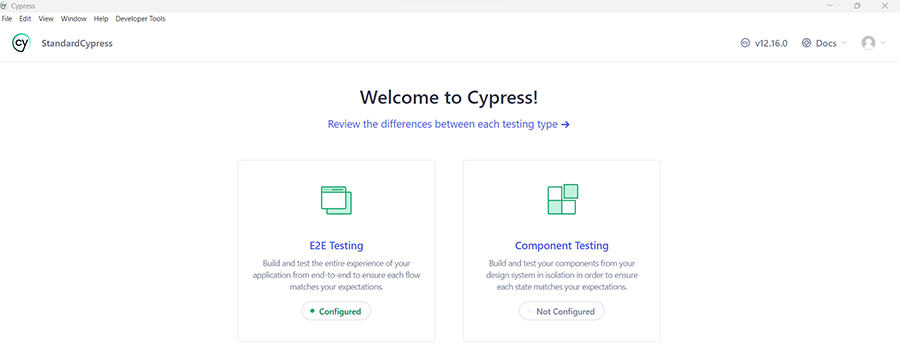Open the Edit menu
The image size is (900, 360).
25,19
